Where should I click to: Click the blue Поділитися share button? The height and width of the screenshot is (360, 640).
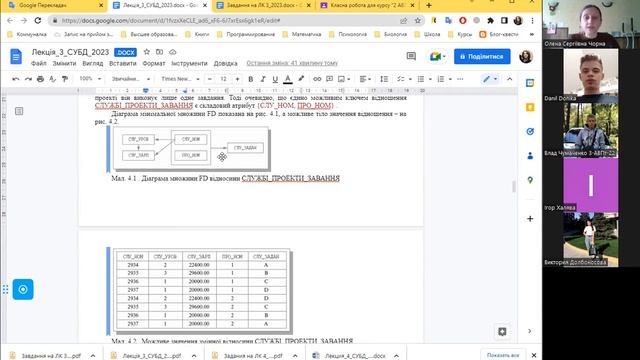tap(482, 57)
